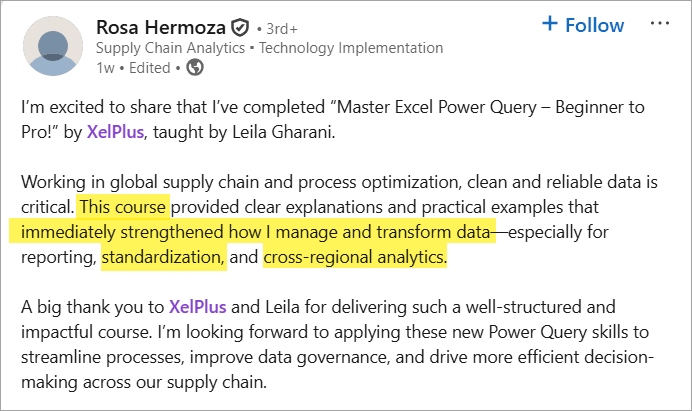Click the "1w" post timestamp

pos(105,68)
